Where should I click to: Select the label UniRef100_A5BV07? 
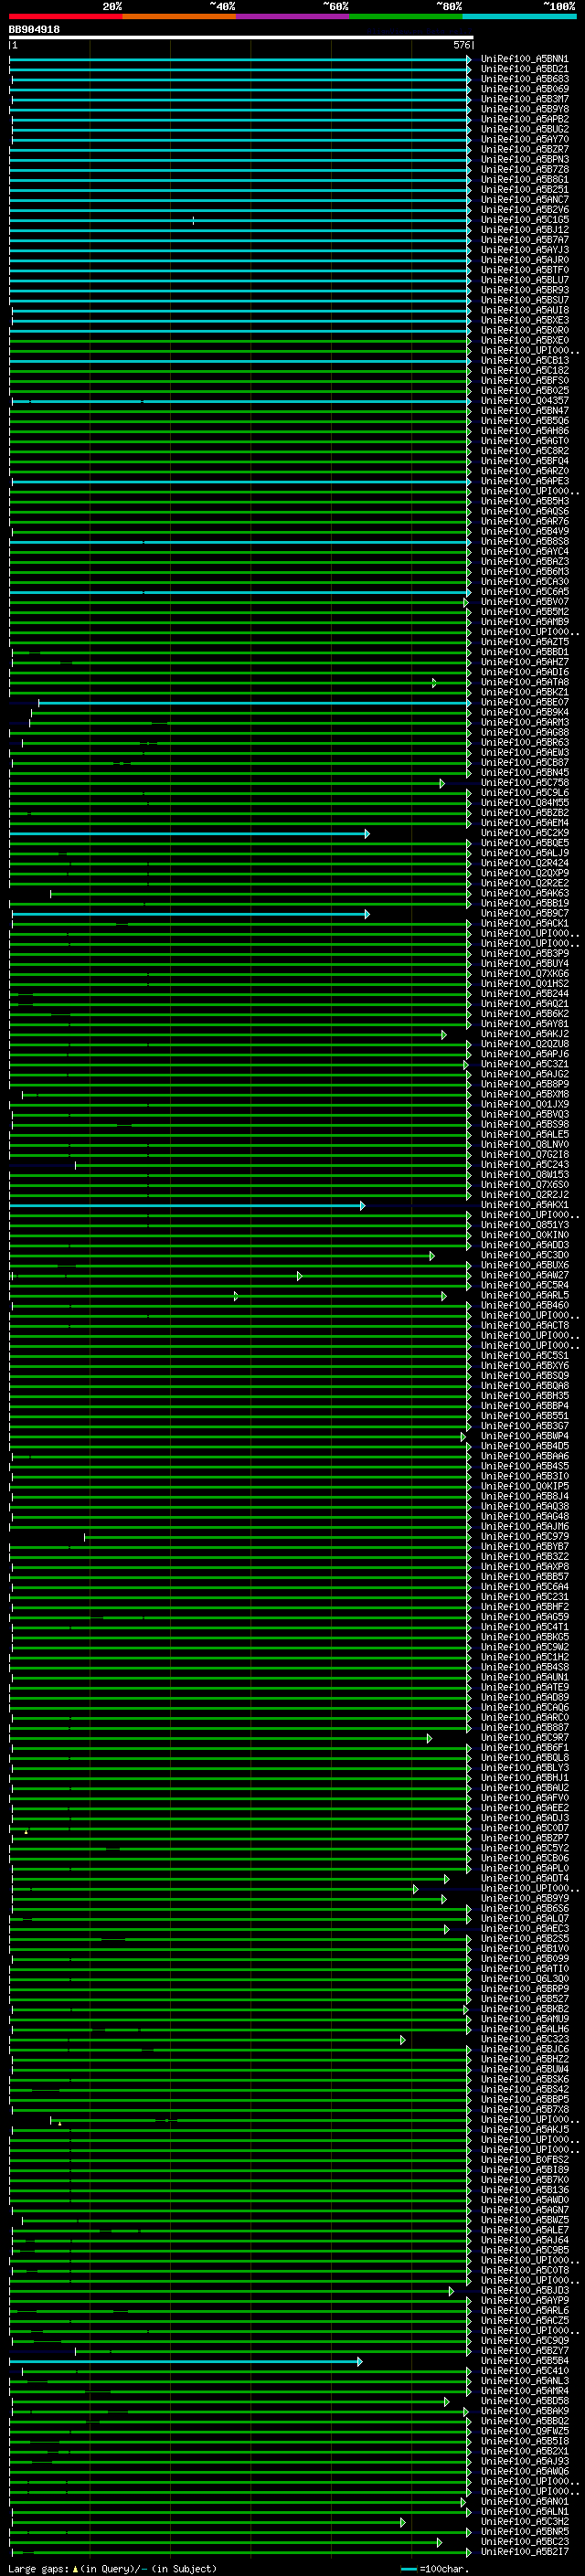point(525,602)
